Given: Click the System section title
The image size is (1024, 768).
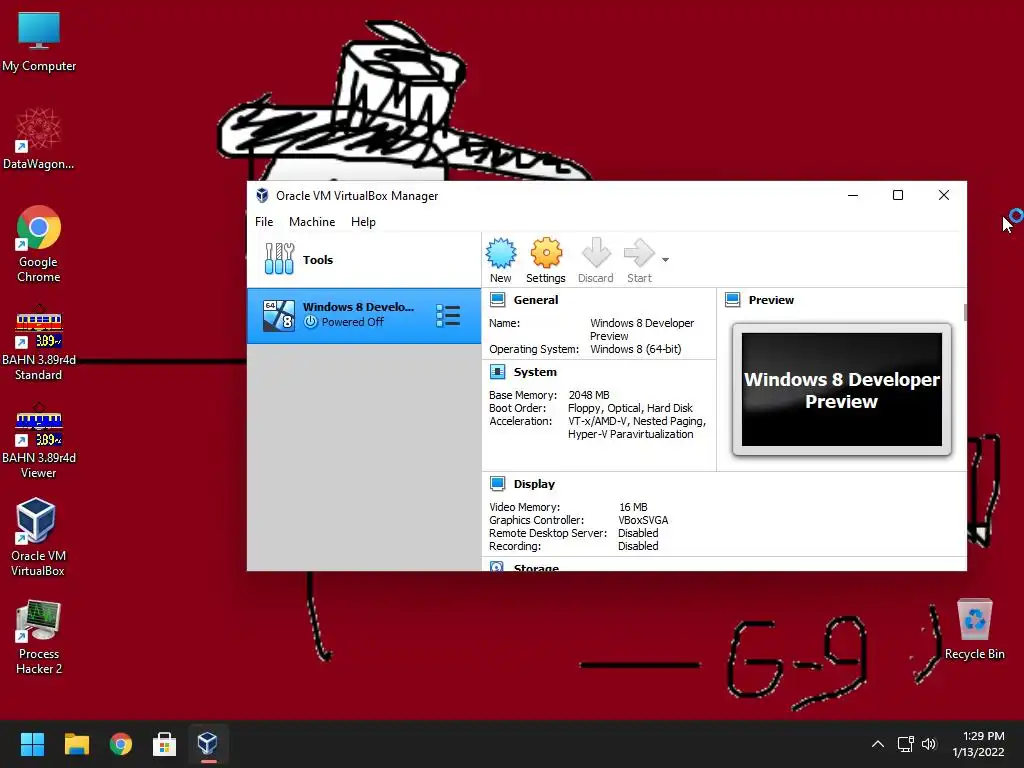Looking at the screenshot, I should point(535,372).
